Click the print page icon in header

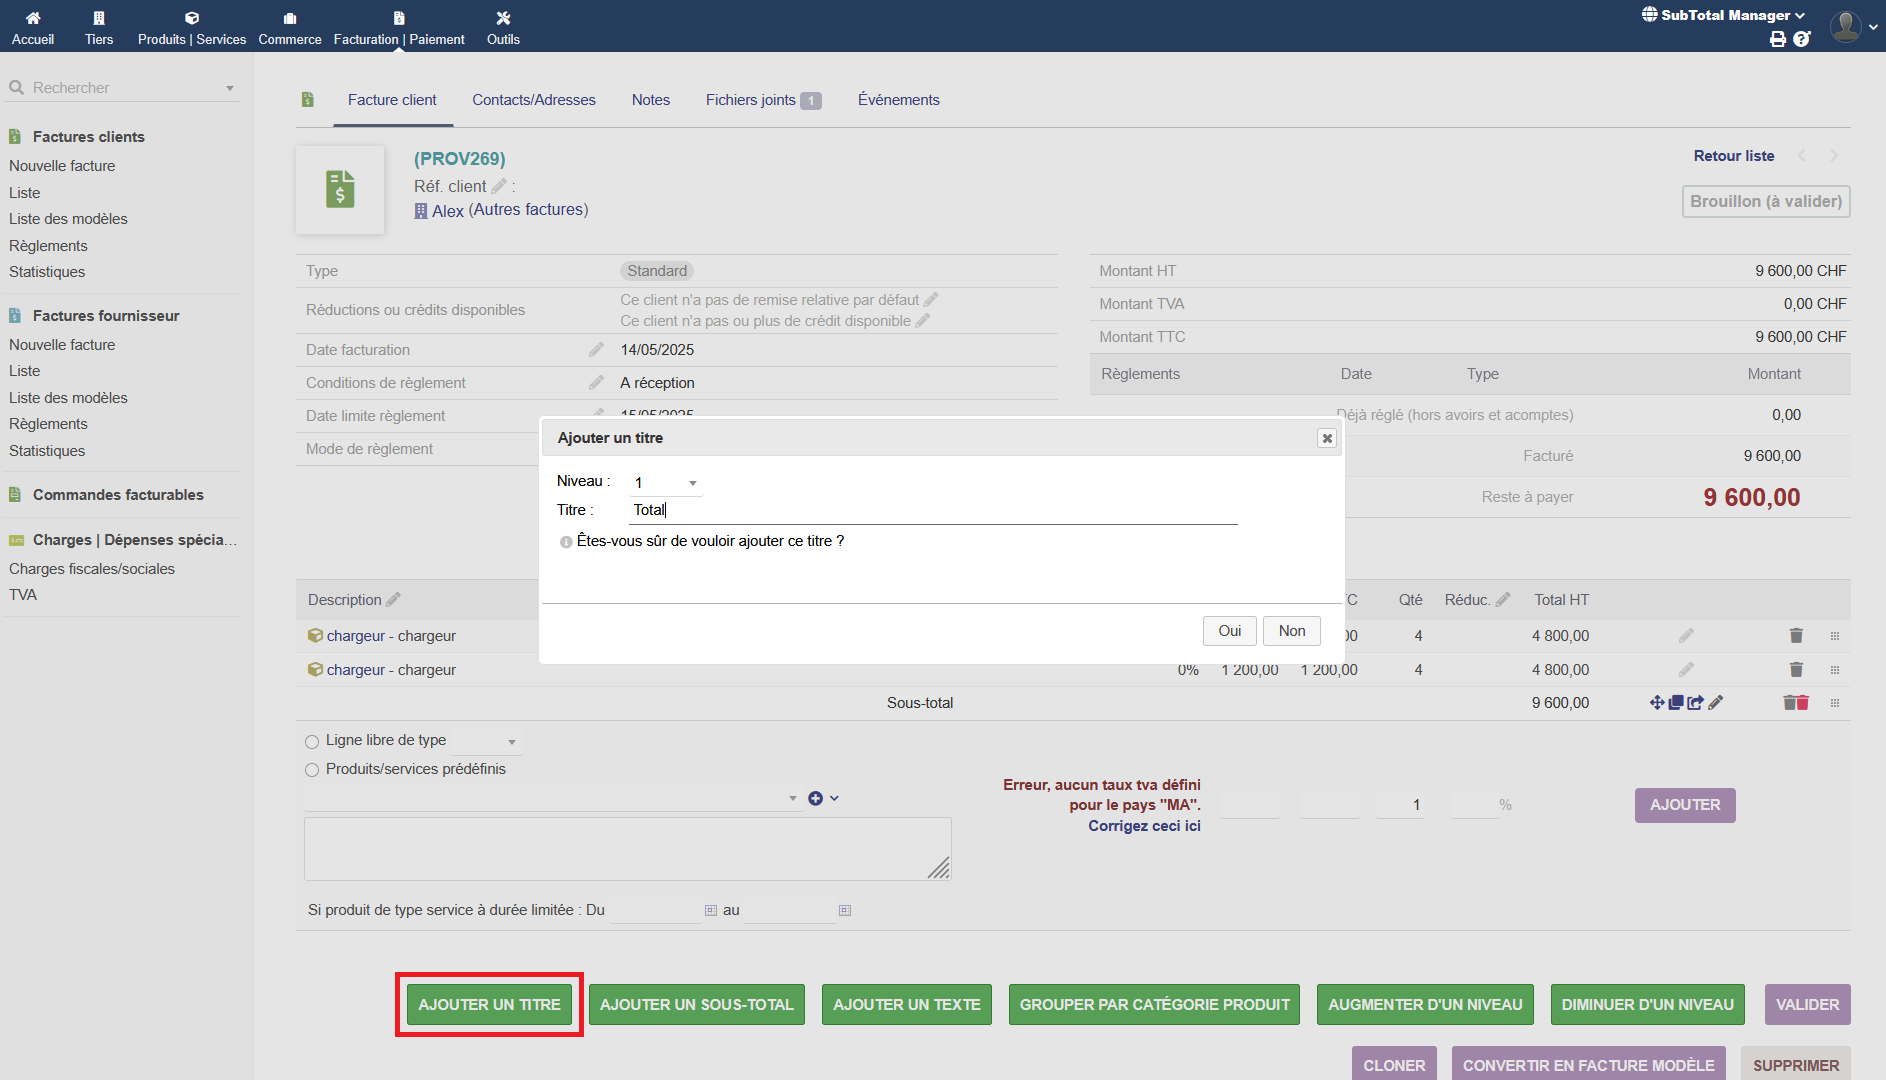[x=1777, y=39]
